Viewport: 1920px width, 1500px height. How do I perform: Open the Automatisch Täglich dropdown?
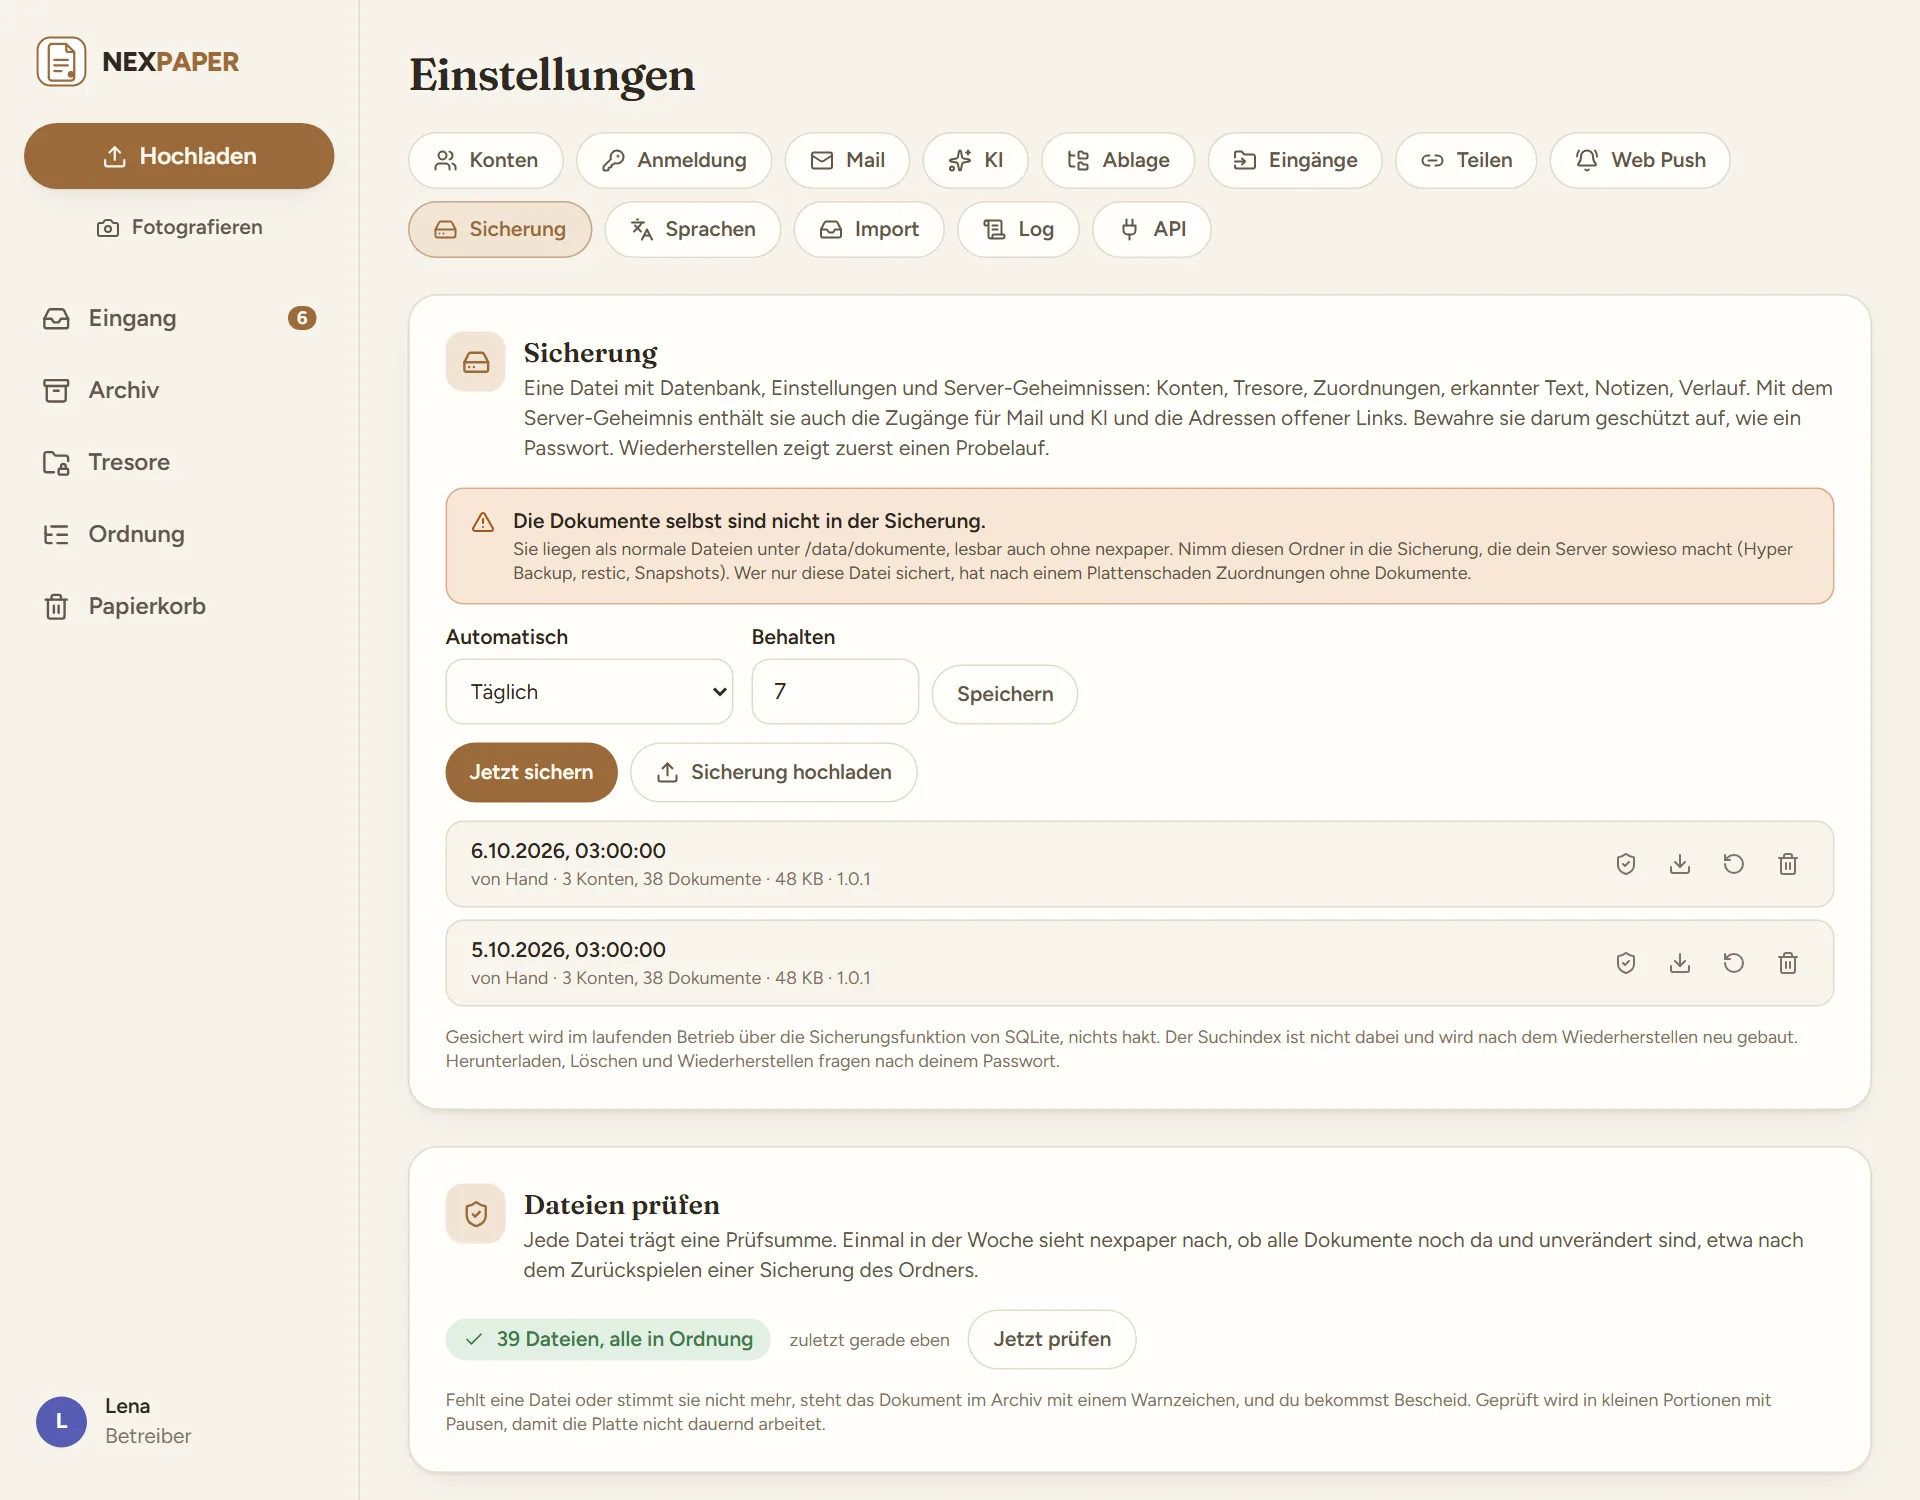[589, 692]
